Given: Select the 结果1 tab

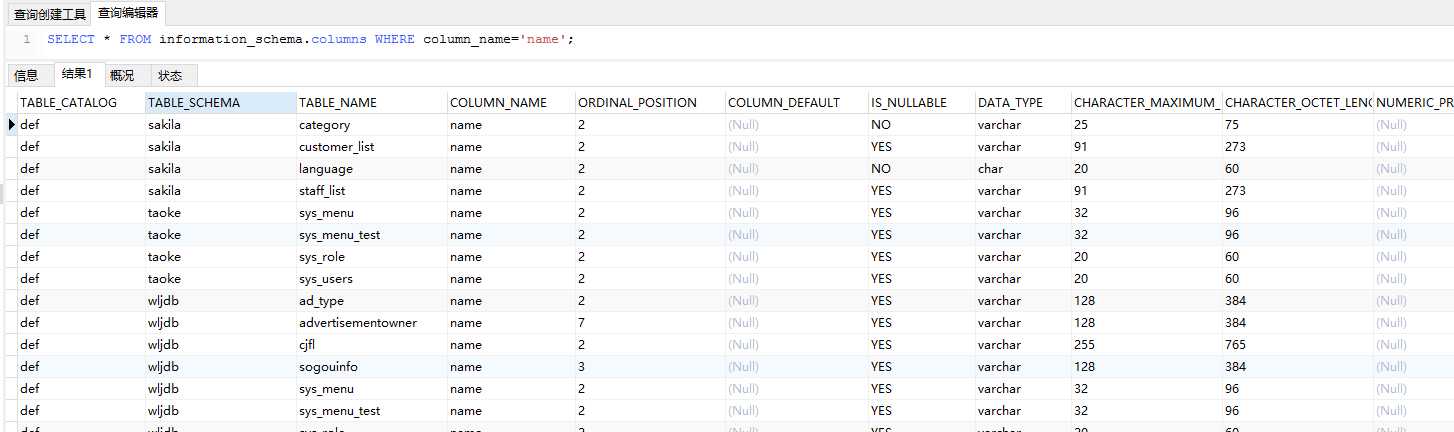Looking at the screenshot, I should point(77,74).
